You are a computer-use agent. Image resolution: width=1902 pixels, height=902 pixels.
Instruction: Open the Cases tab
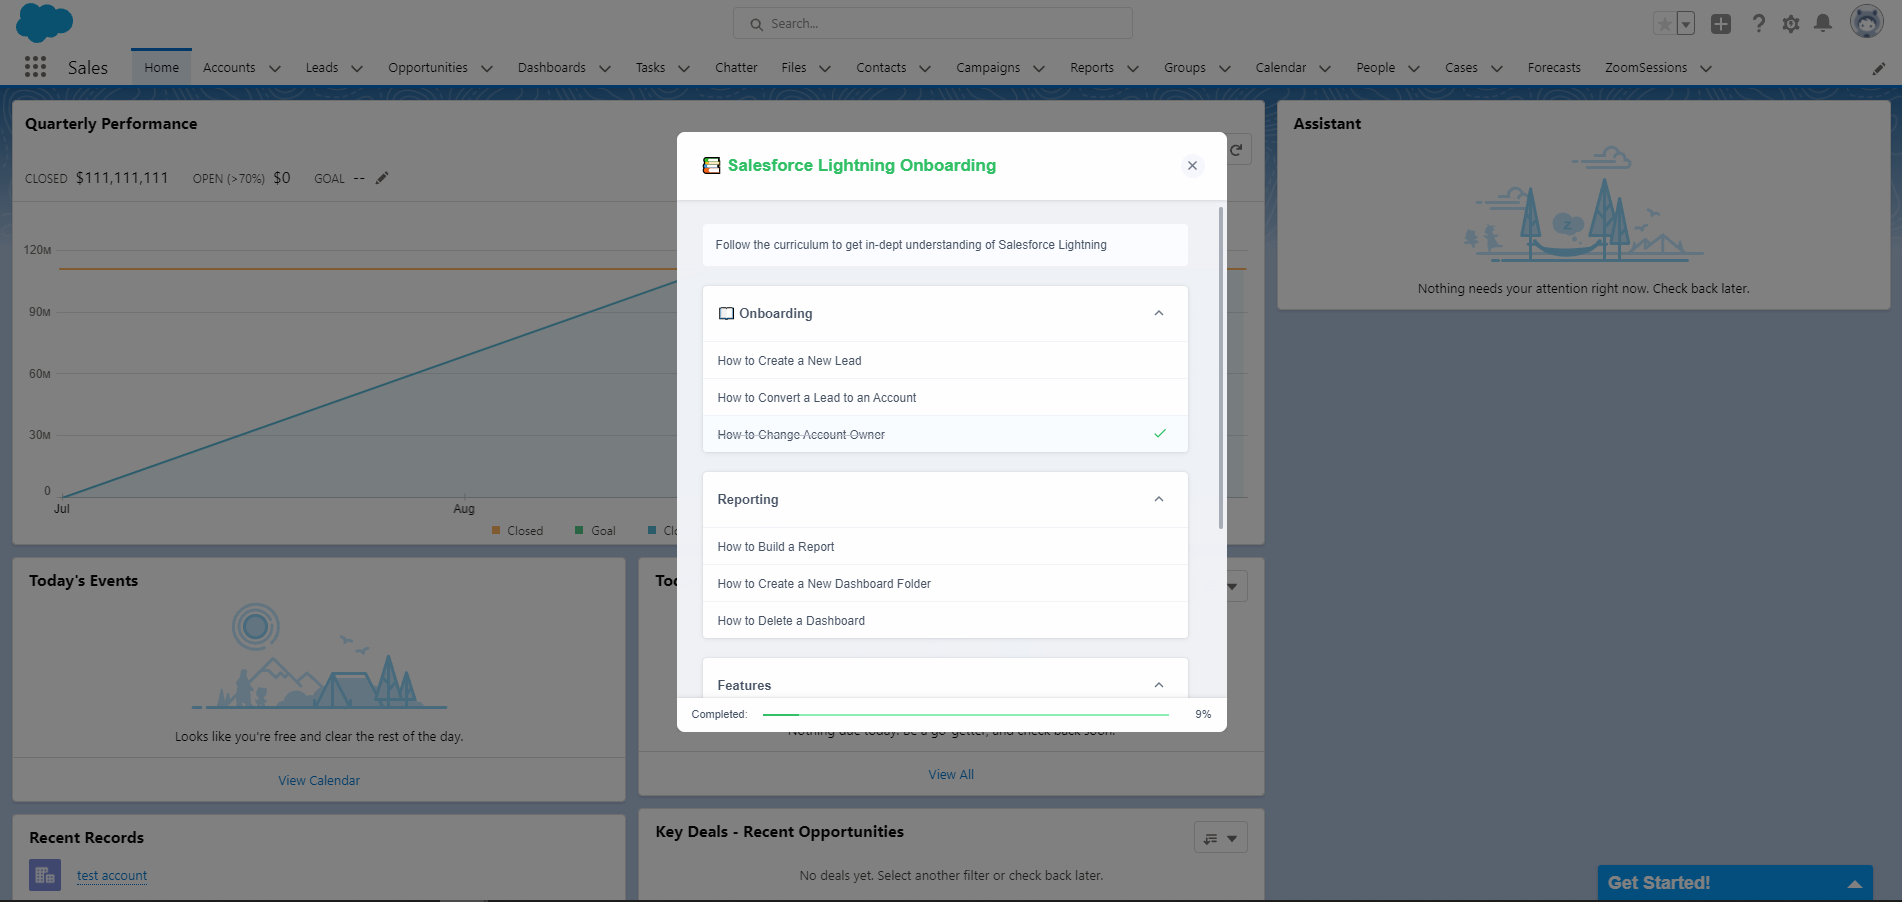[1461, 68]
